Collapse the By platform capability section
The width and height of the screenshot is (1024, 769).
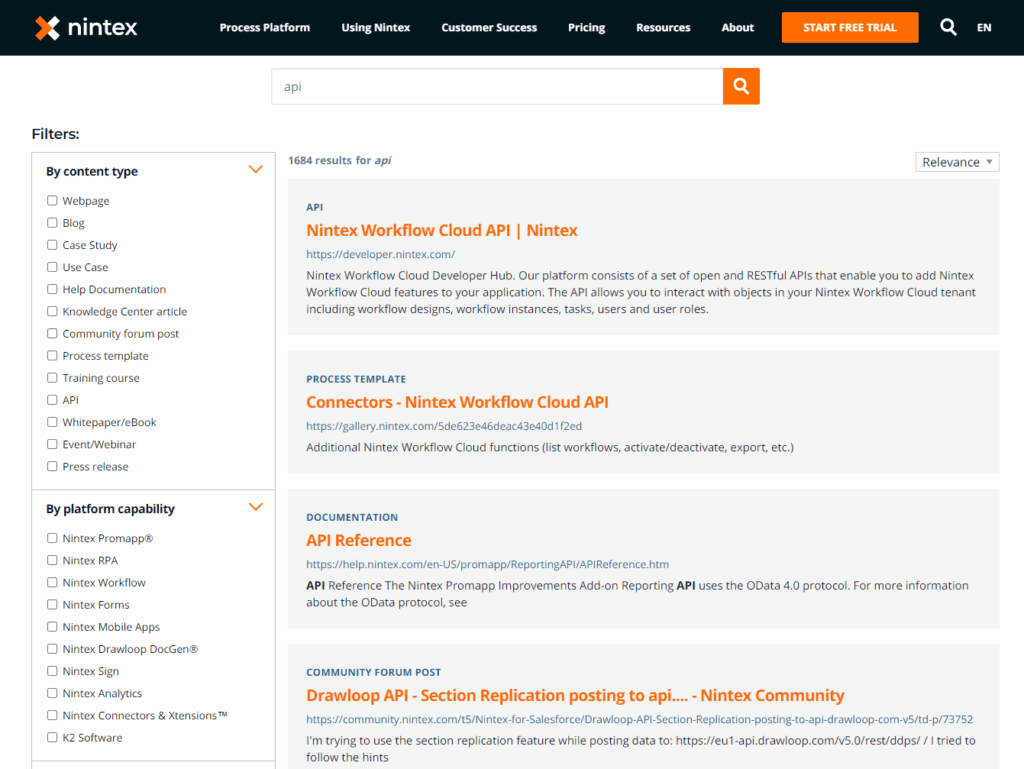coord(256,506)
